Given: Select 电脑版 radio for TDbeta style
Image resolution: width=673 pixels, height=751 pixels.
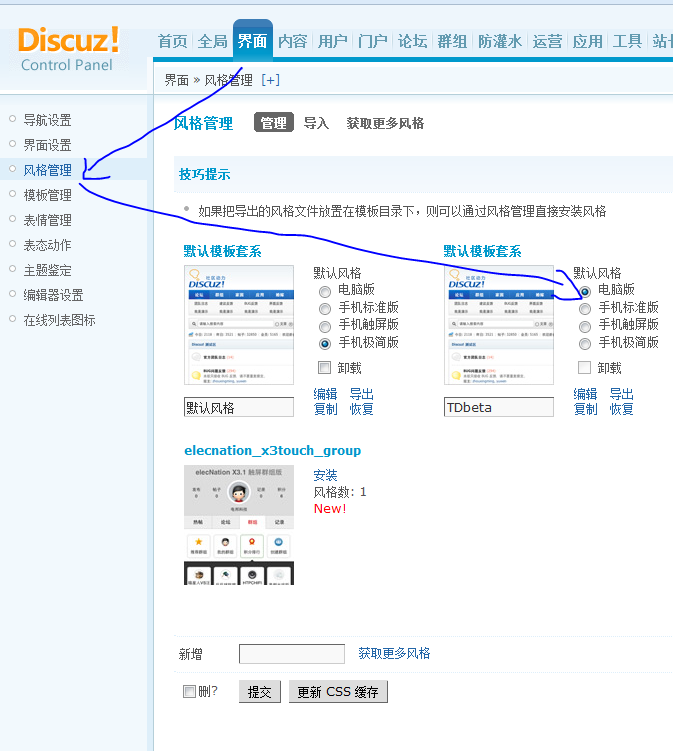Looking at the screenshot, I should pos(585,291).
